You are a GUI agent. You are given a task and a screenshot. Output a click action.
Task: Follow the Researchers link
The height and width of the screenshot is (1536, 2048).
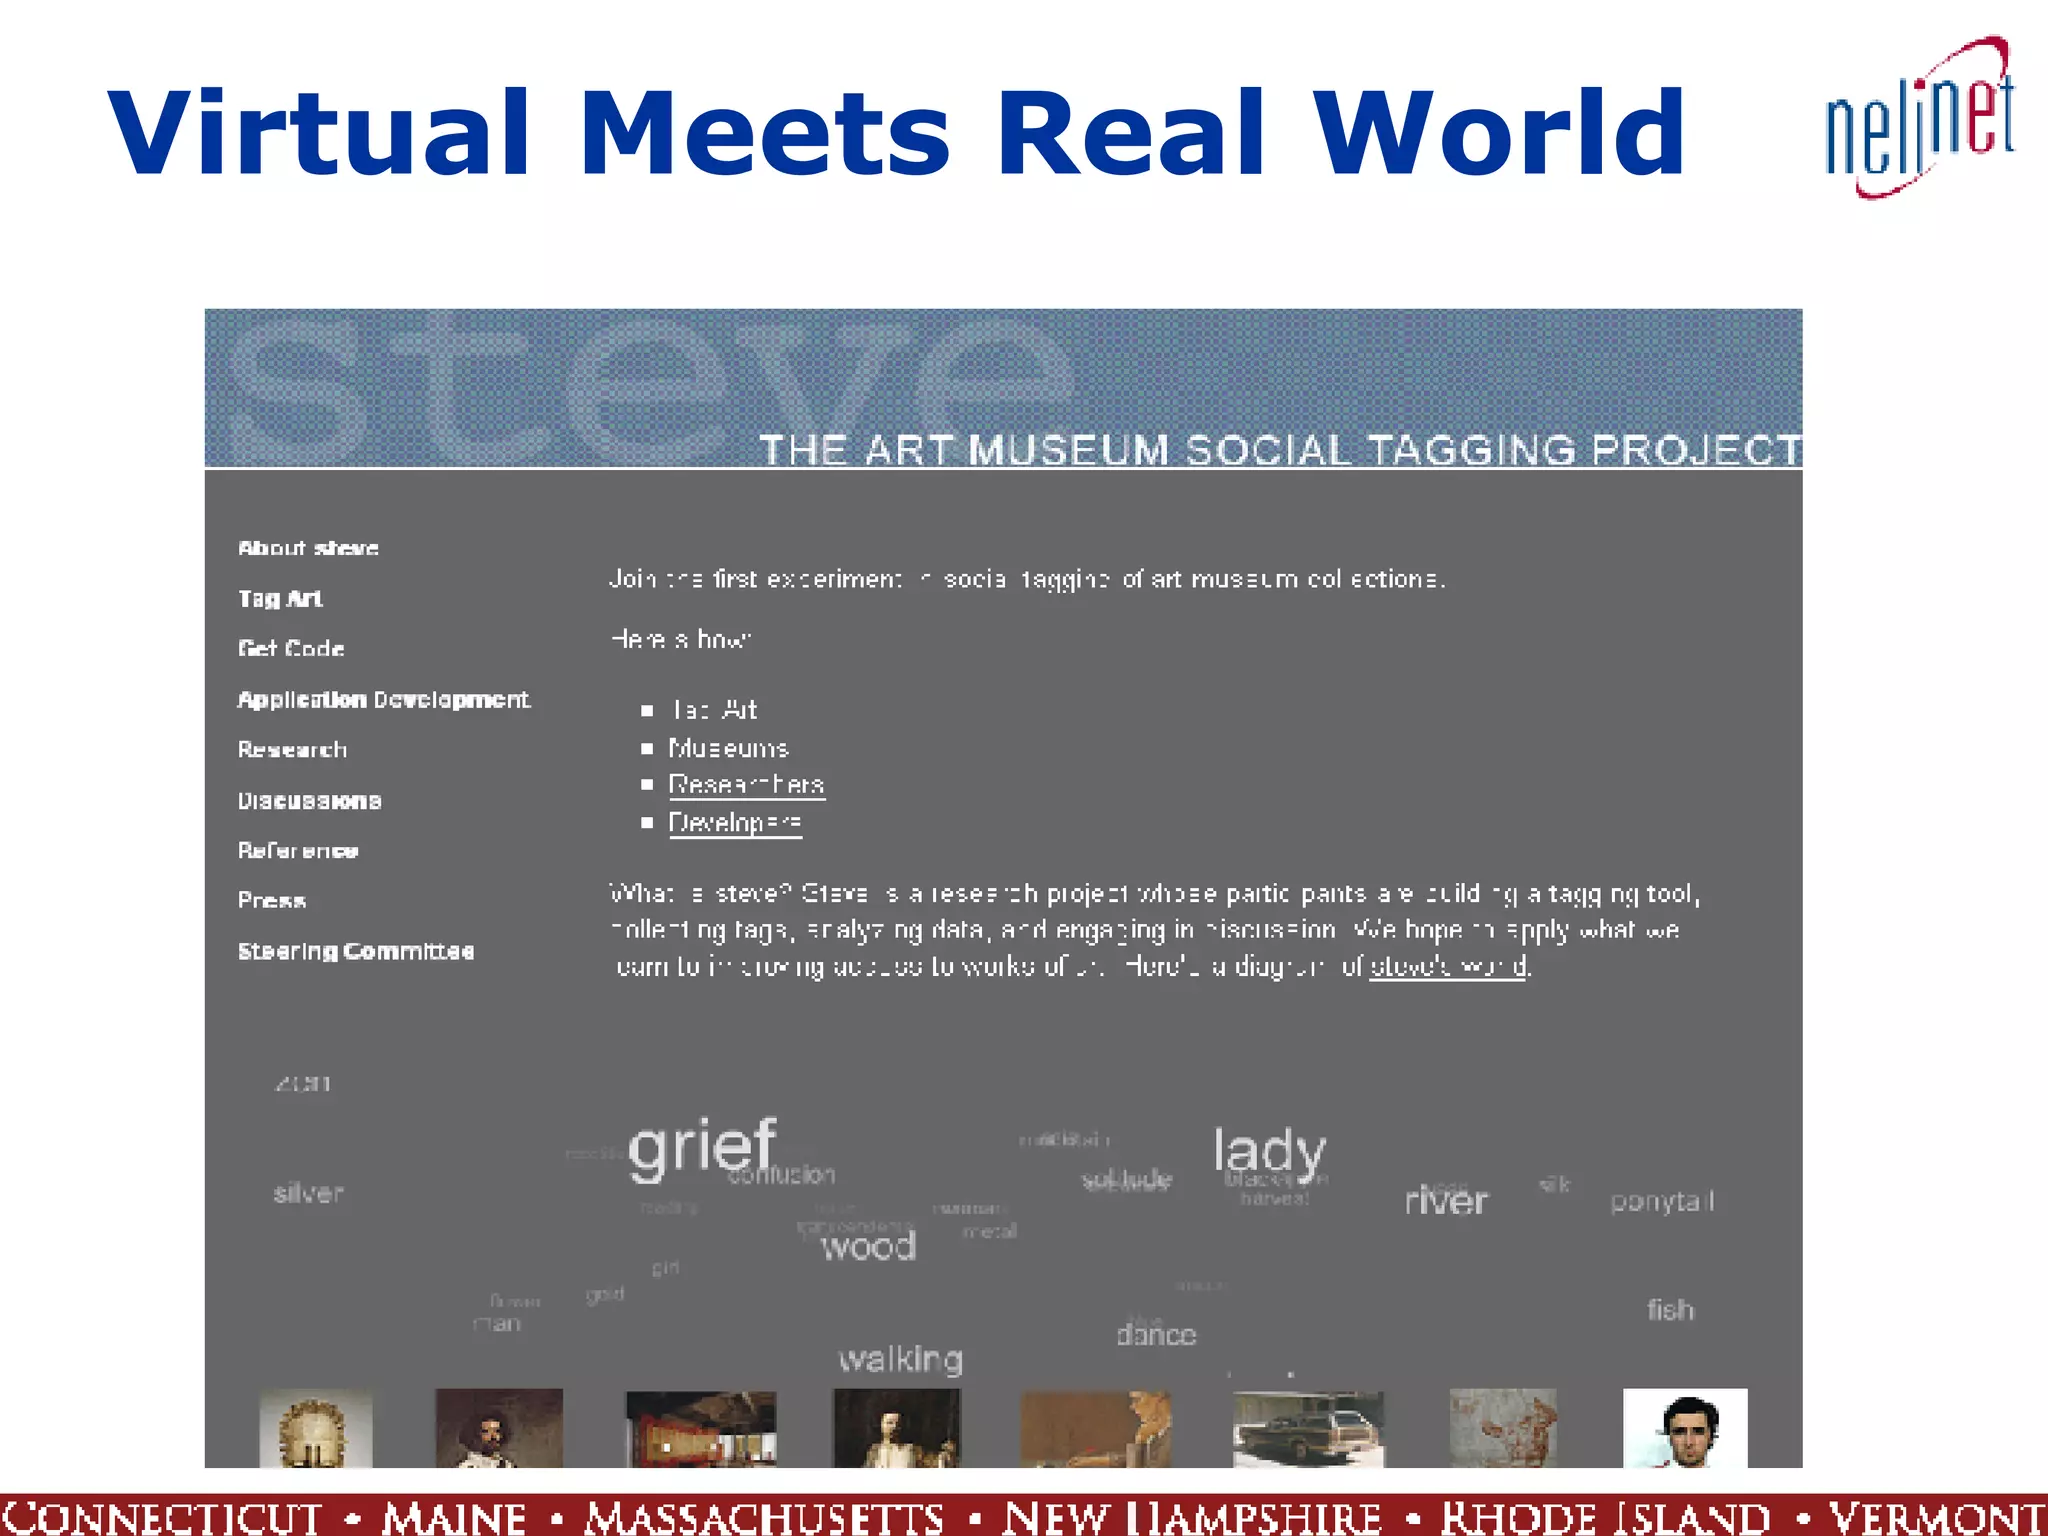(746, 785)
